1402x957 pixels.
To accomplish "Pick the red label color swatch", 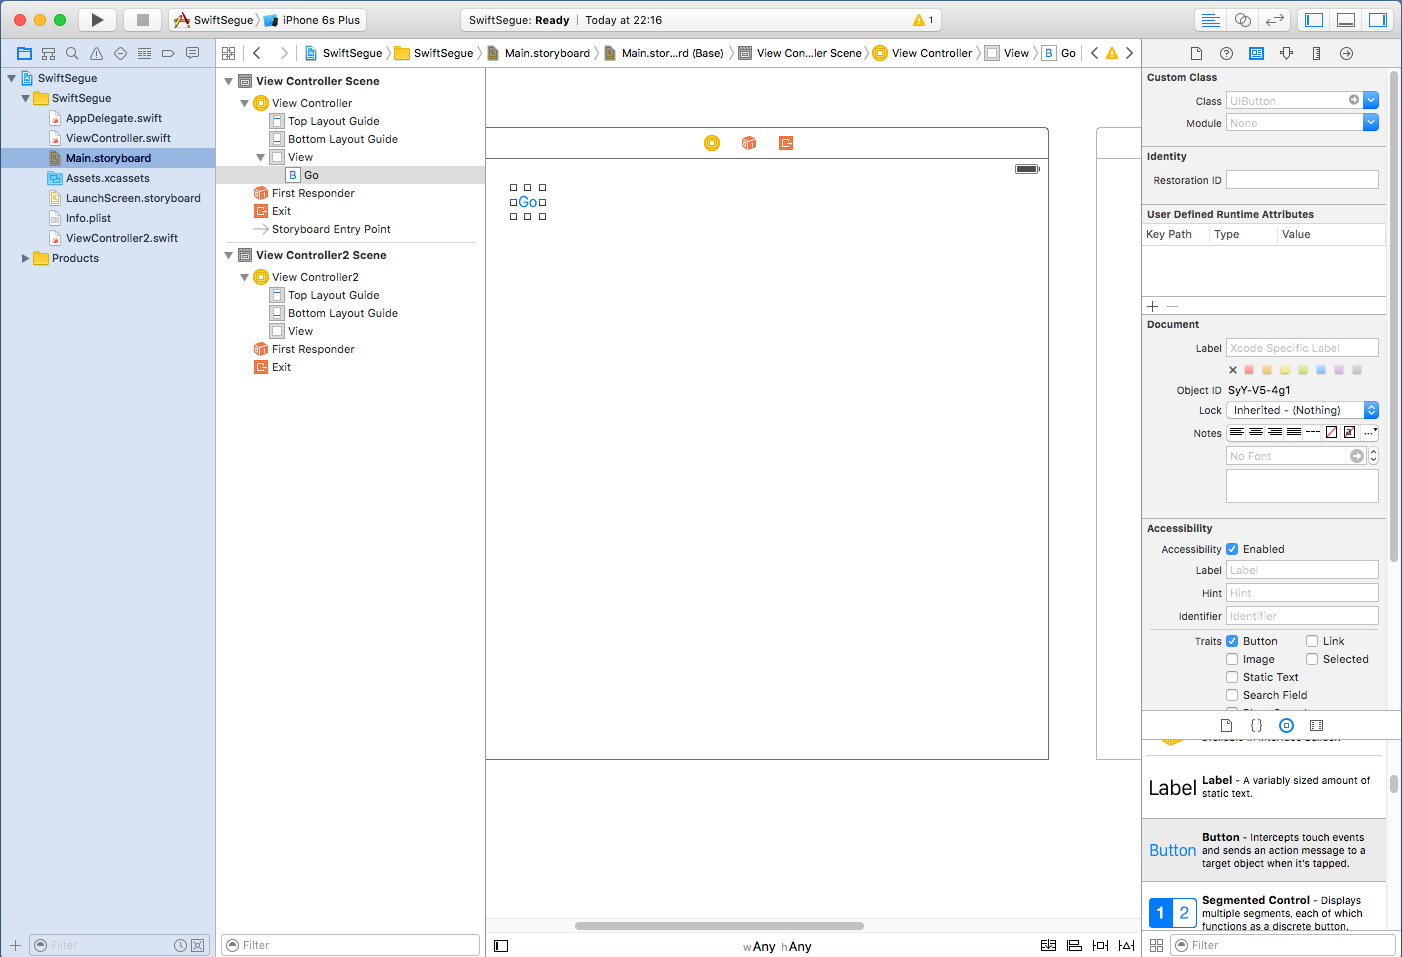I will (x=1249, y=370).
